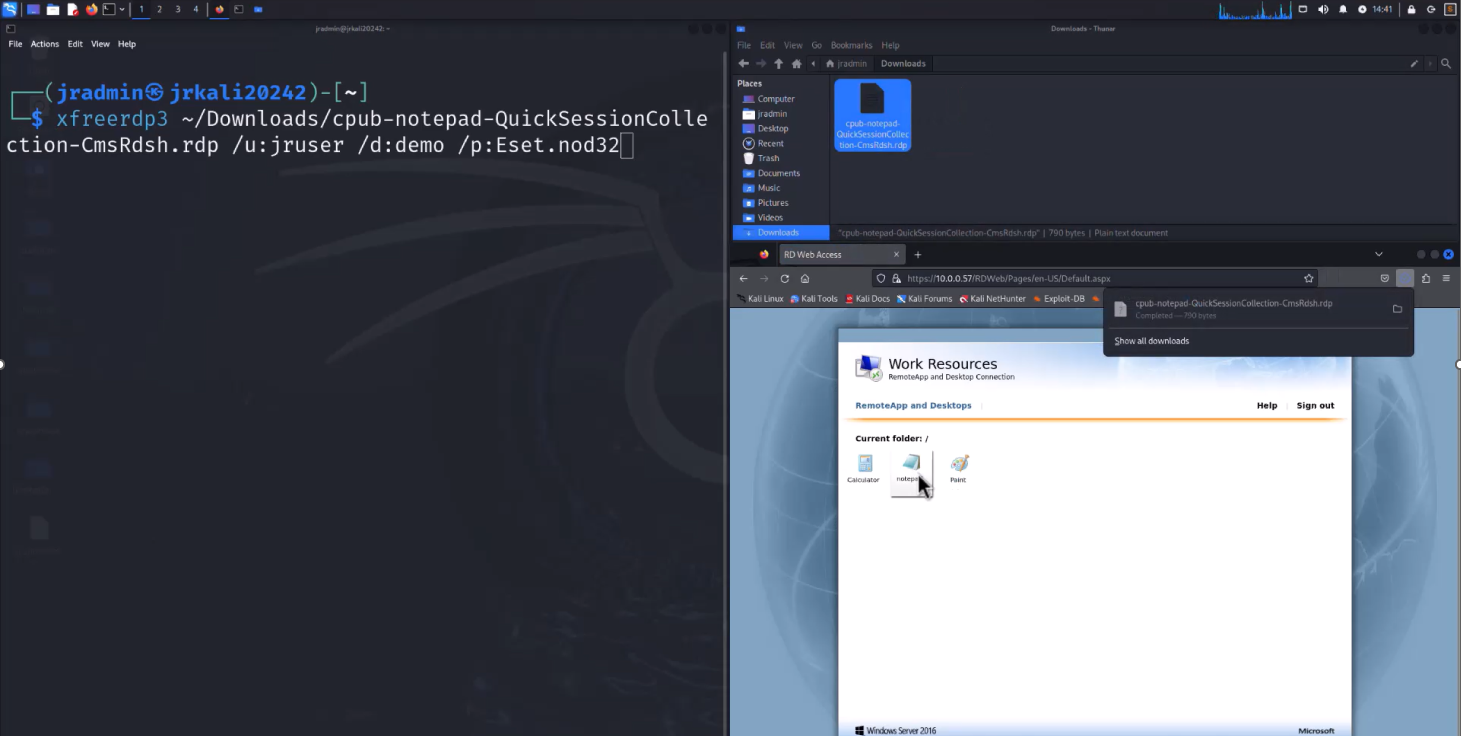Open Firefox downloads folder icon for the RDP file
Image resolution: width=1461 pixels, height=736 pixels.
pos(1397,309)
